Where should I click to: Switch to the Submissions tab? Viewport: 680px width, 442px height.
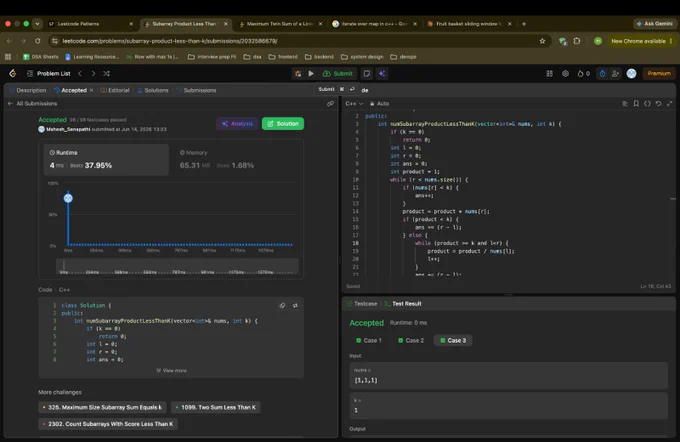(196, 90)
